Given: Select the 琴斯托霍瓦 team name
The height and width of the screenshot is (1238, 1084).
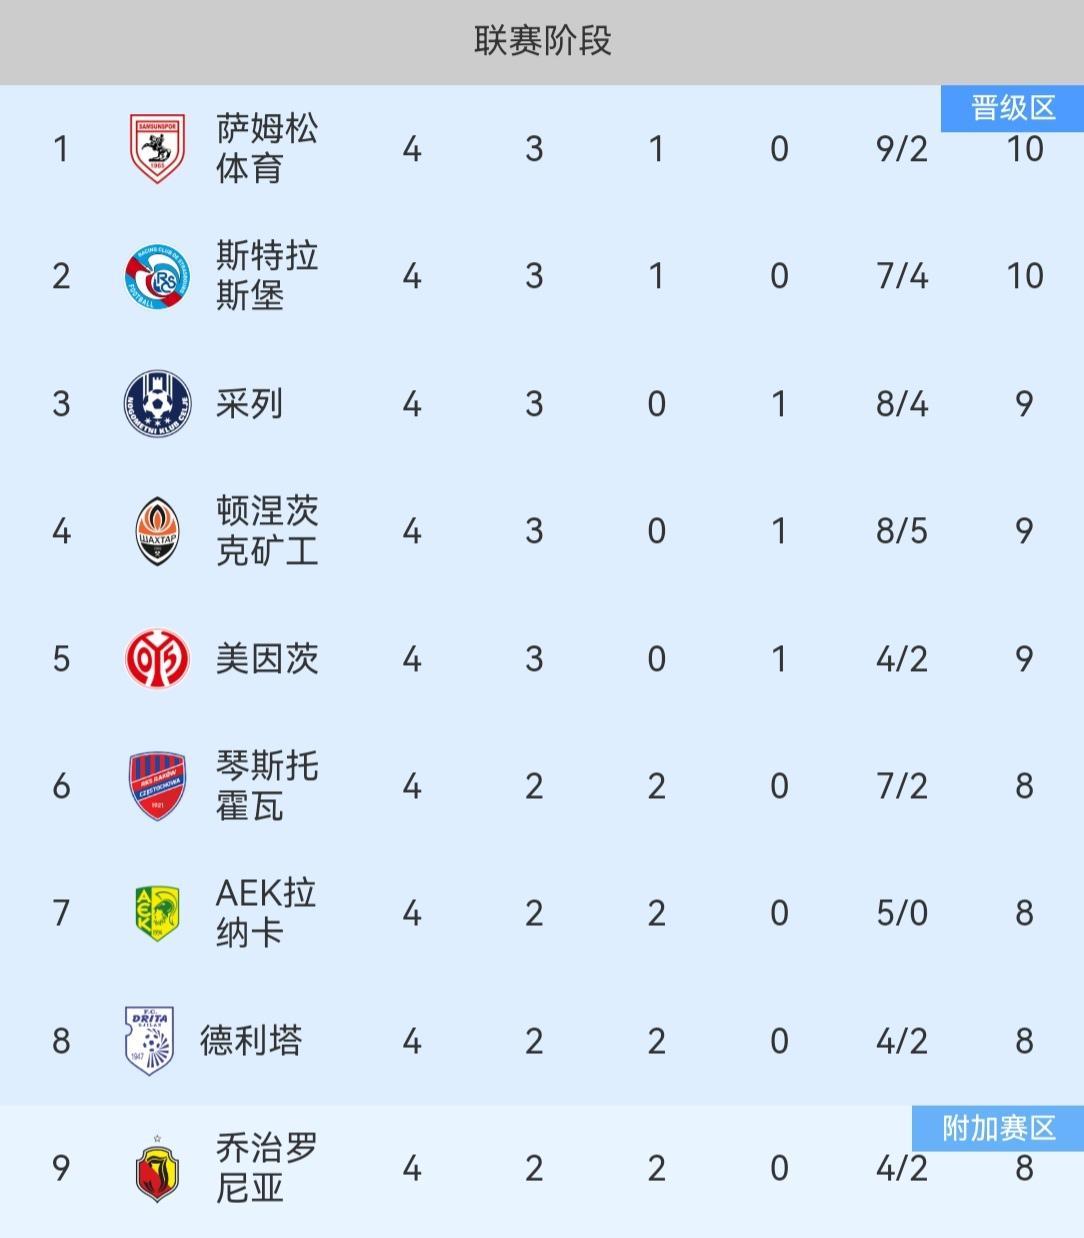Looking at the screenshot, I should [266, 786].
